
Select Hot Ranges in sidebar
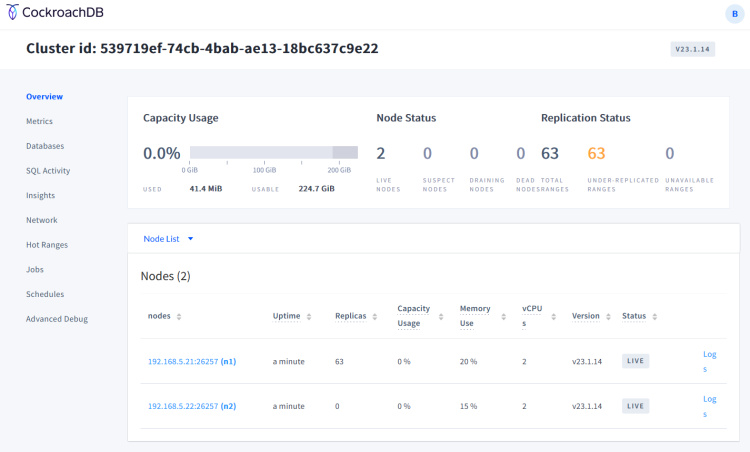[47, 245]
